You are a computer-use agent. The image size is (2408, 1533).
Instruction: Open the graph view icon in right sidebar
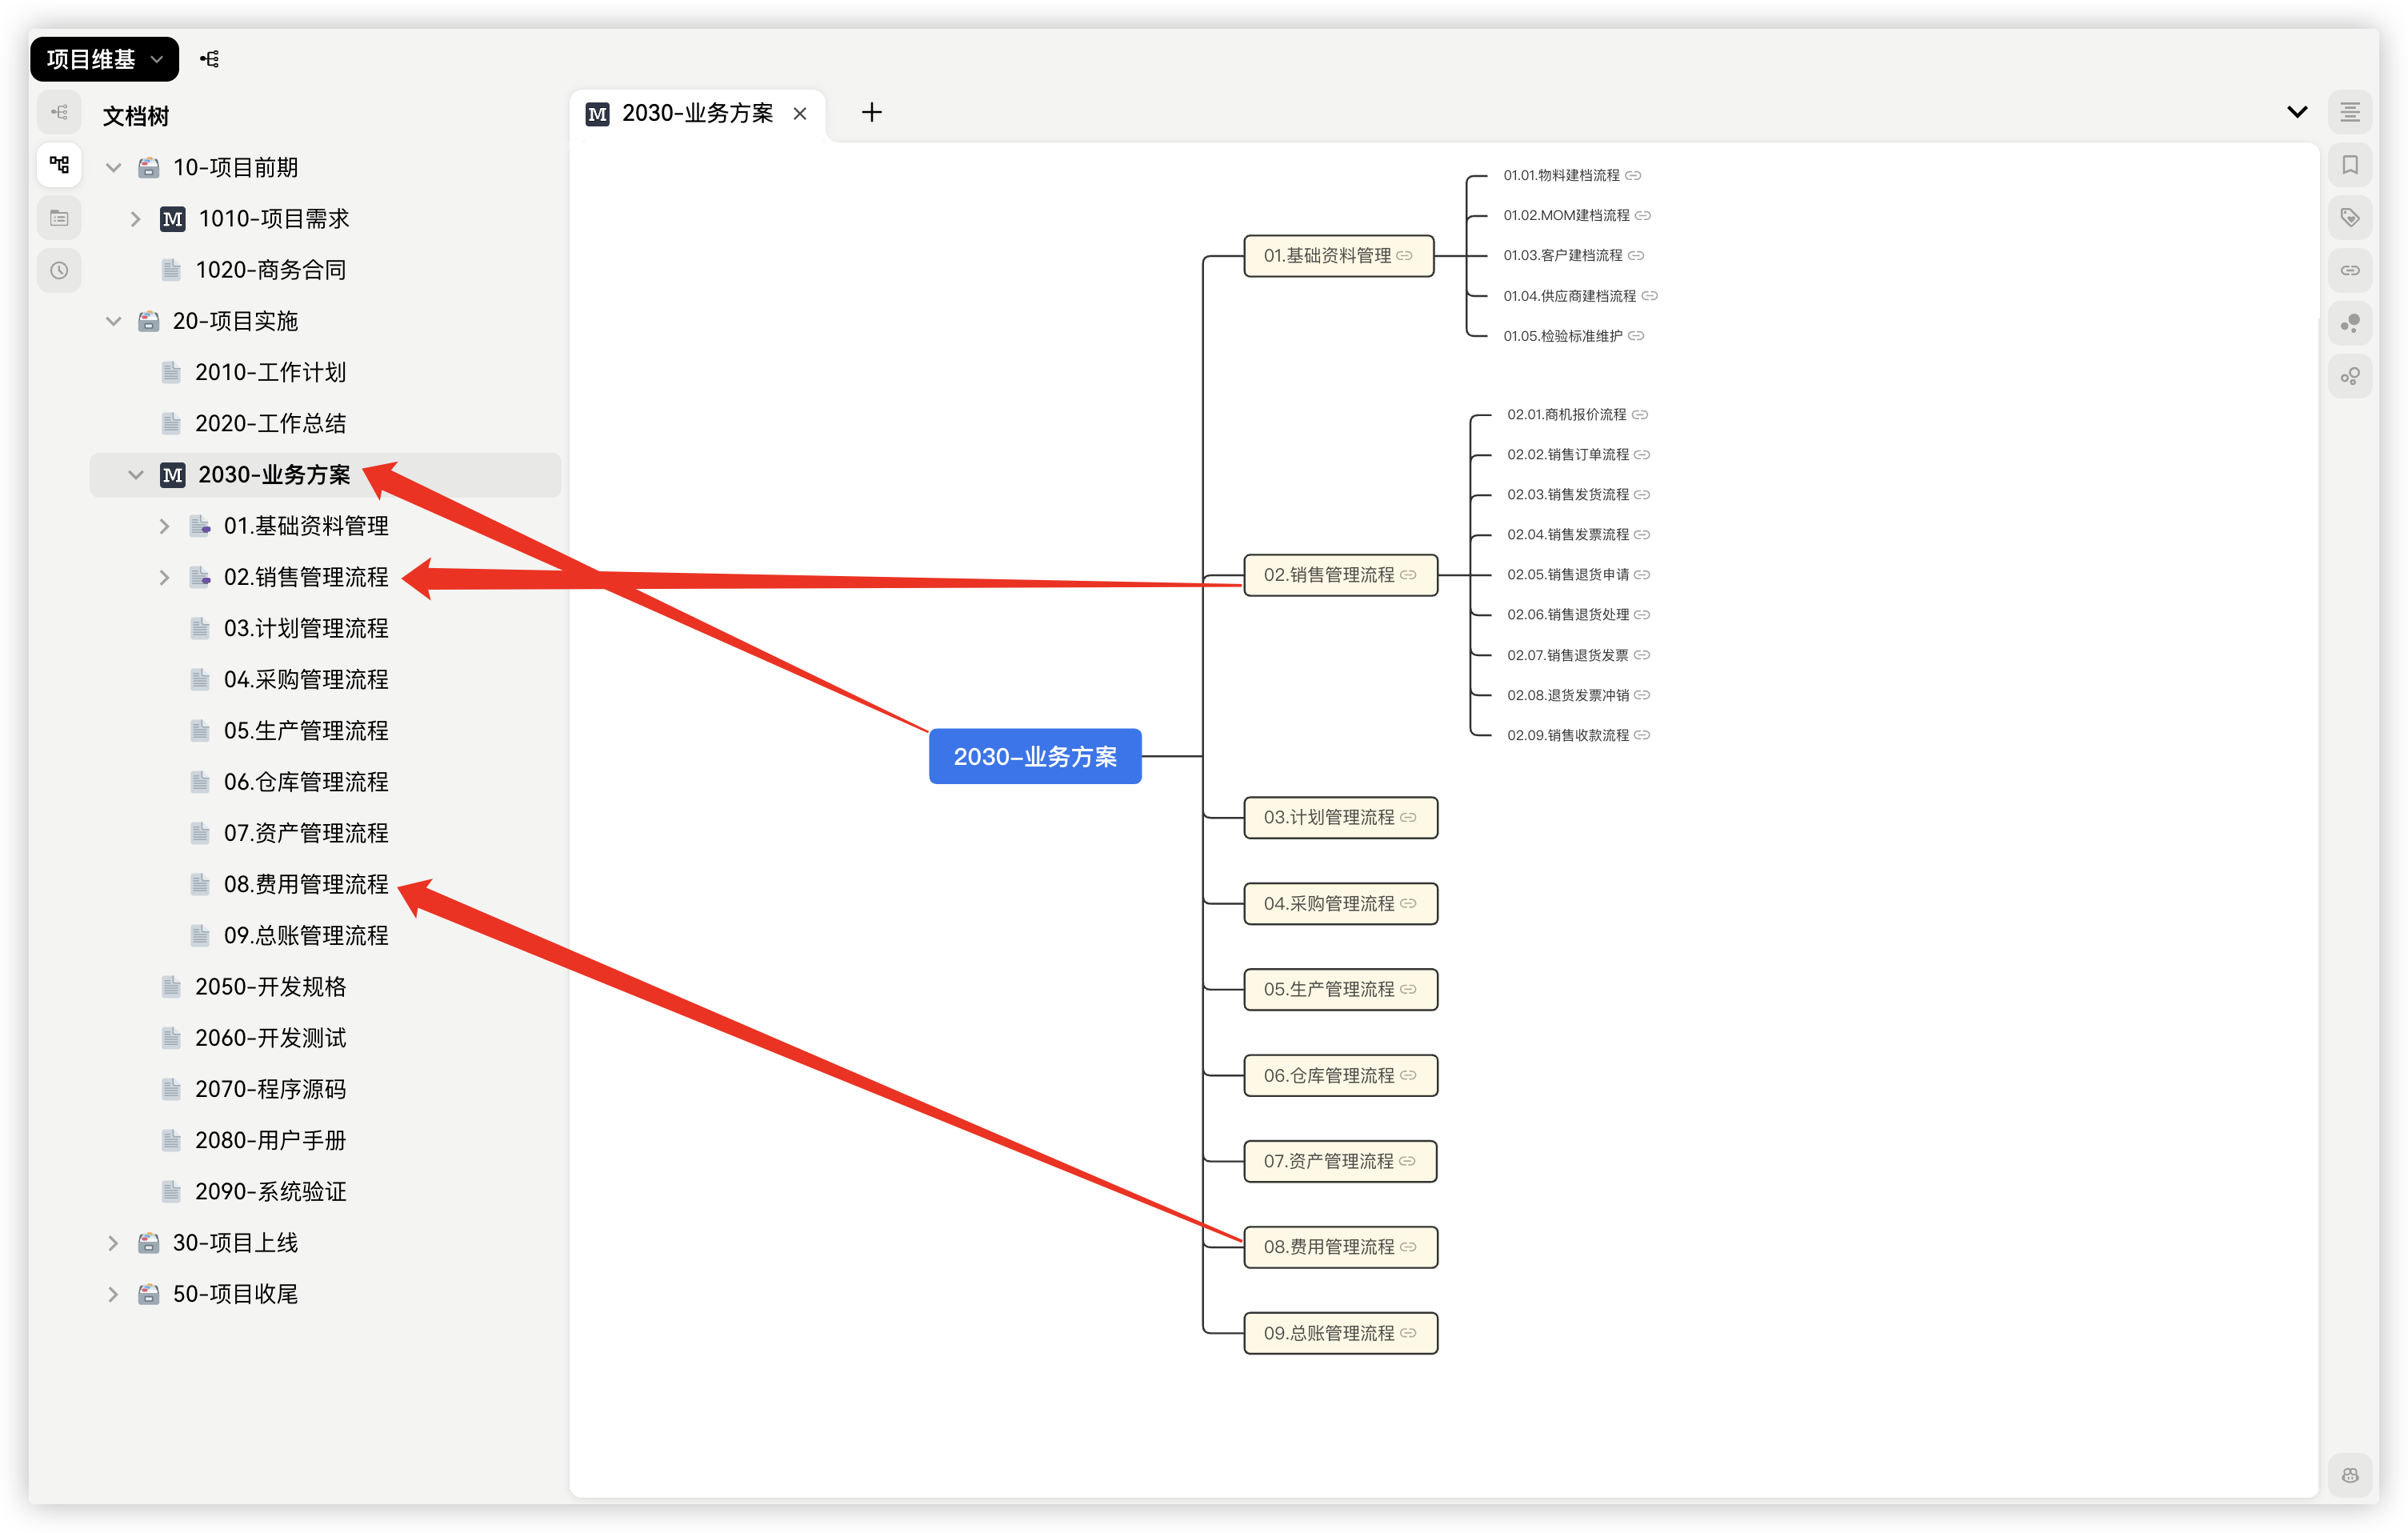[2349, 323]
